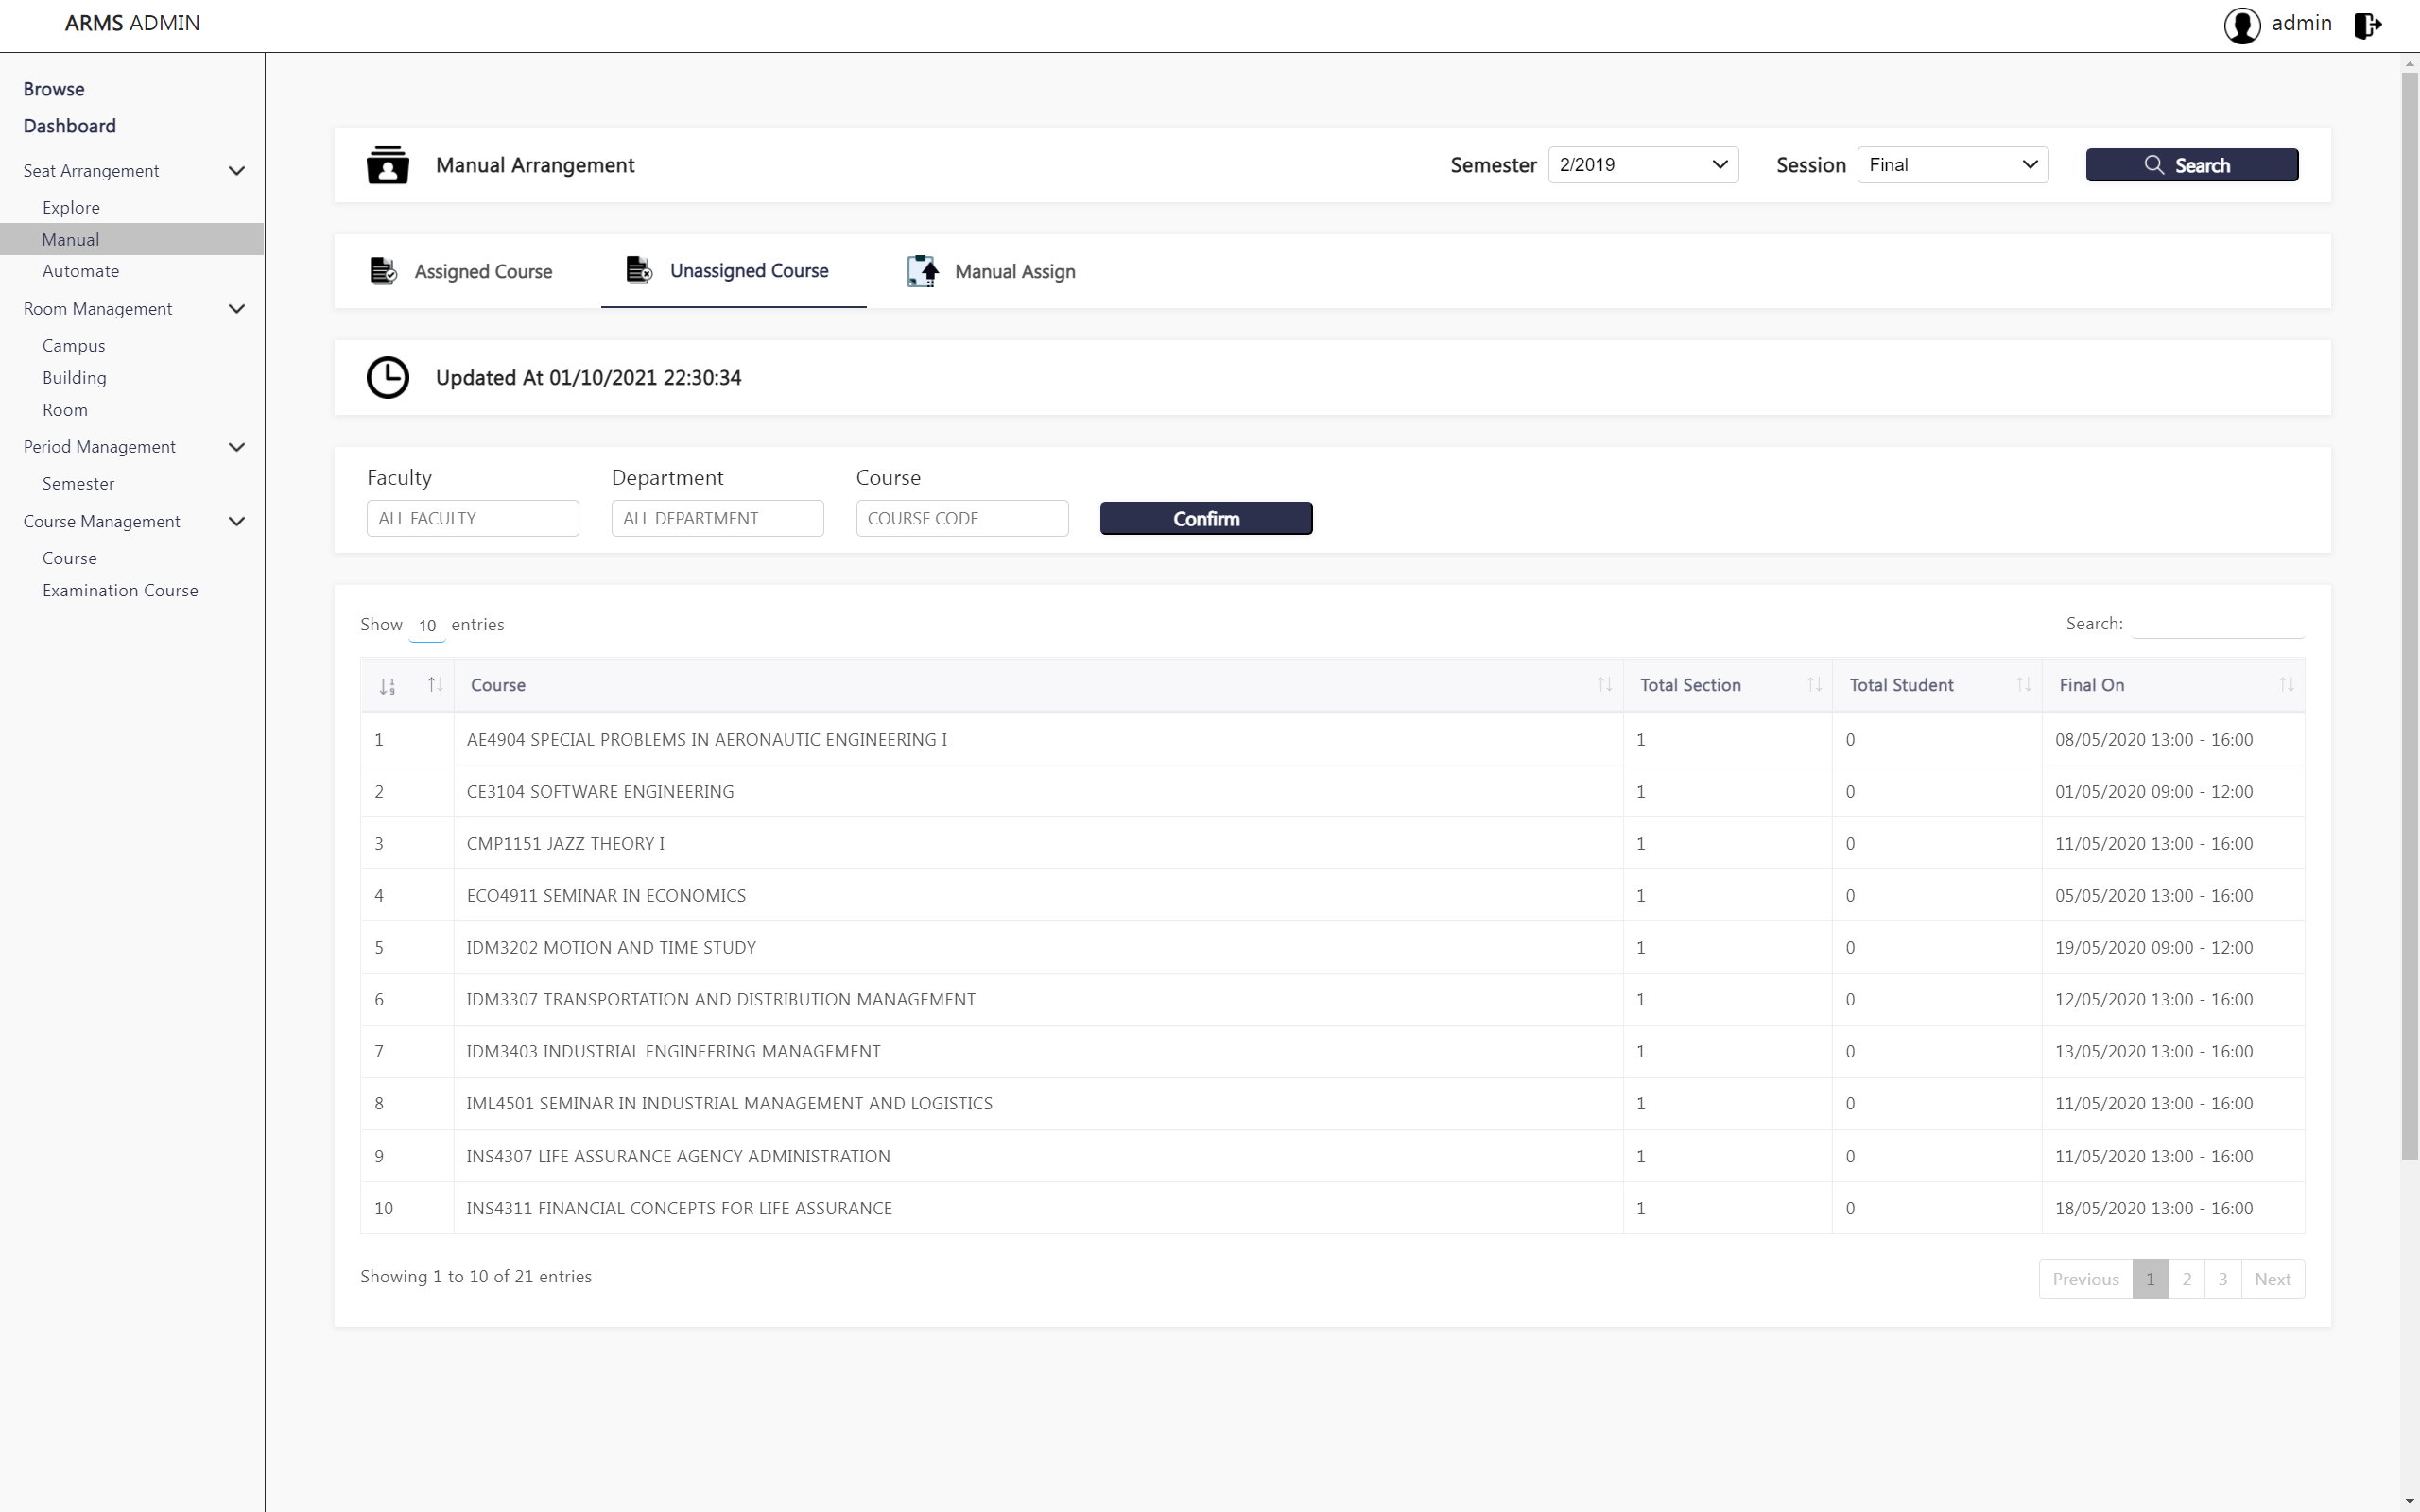Click the logout icon next to admin
Viewport: 2420px width, 1512px height.
tap(2367, 25)
